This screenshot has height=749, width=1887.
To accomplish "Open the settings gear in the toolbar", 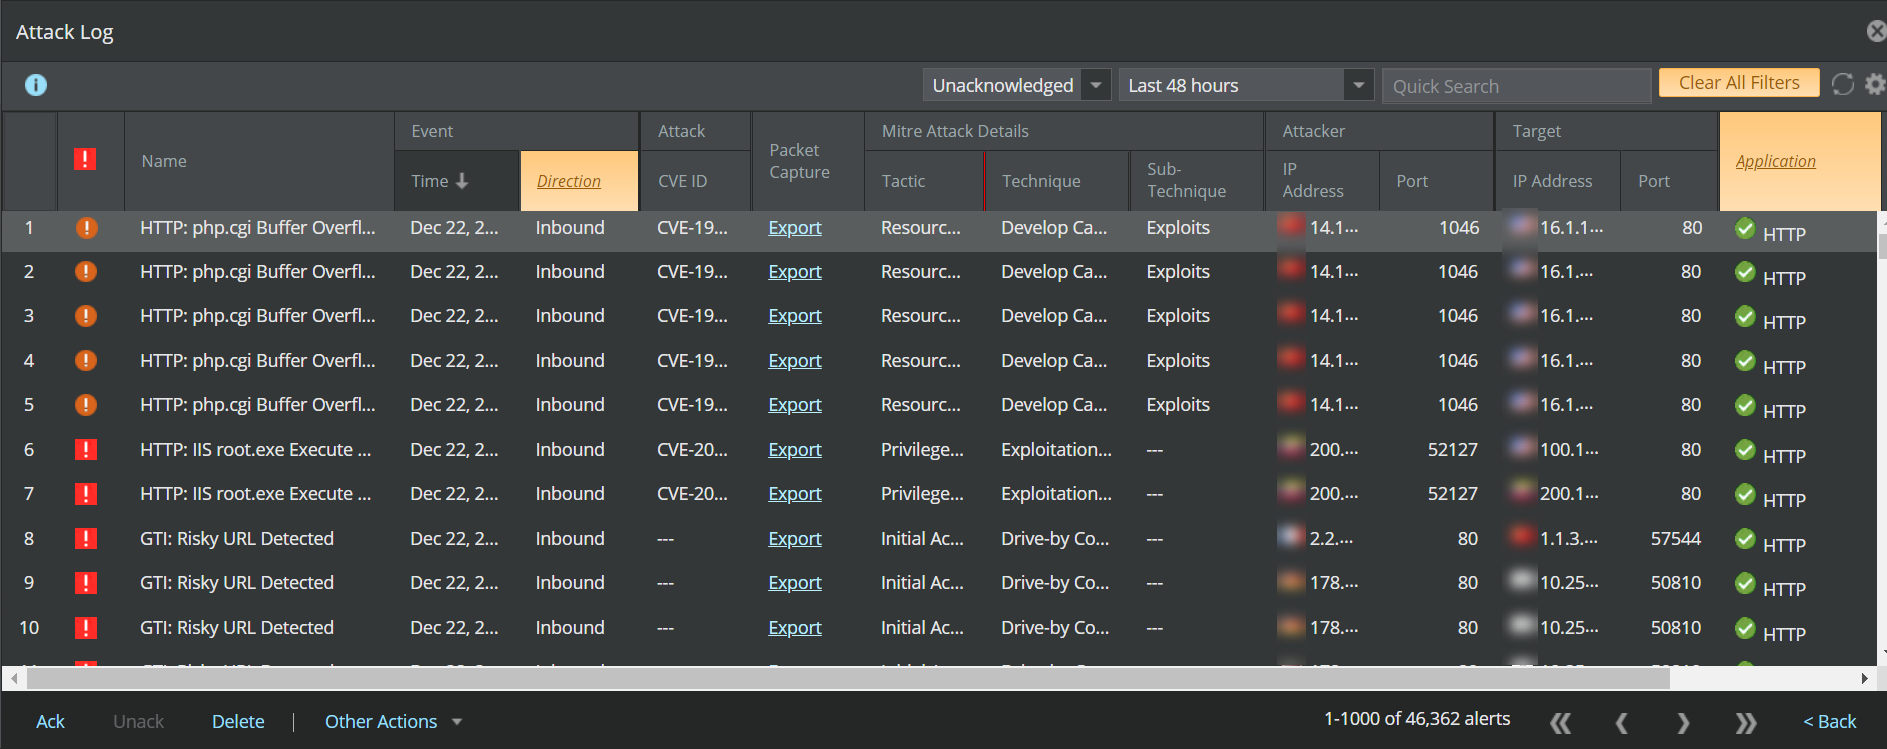I will click(x=1875, y=85).
